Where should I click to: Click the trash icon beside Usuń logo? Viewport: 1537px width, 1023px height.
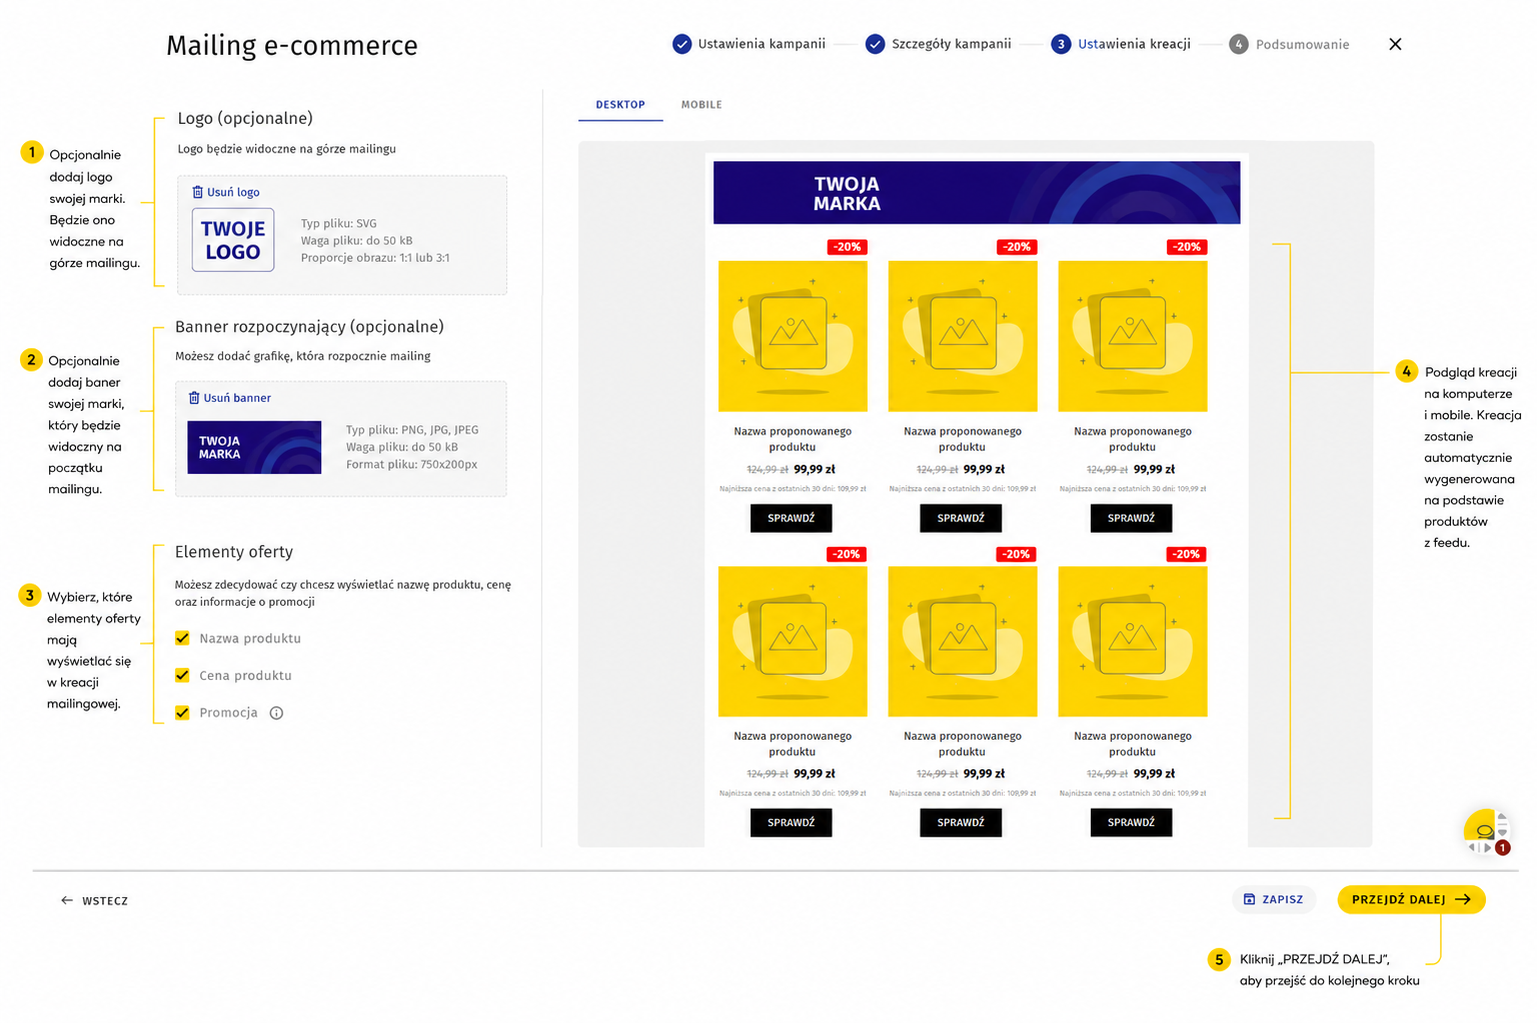click(197, 192)
